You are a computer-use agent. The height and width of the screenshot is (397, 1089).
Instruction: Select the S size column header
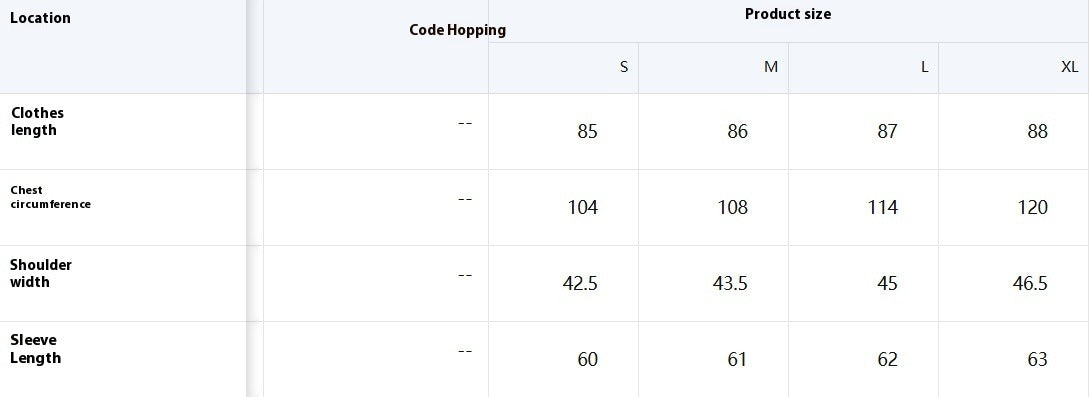pyautogui.click(x=624, y=67)
